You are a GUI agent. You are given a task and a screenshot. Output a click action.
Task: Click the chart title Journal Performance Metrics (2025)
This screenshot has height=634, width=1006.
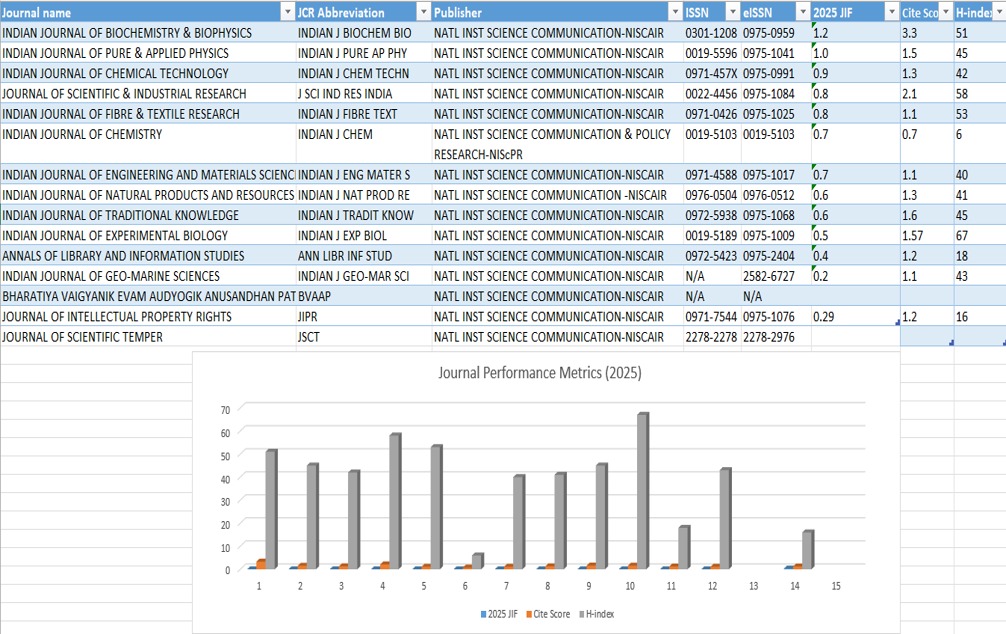(x=540, y=373)
